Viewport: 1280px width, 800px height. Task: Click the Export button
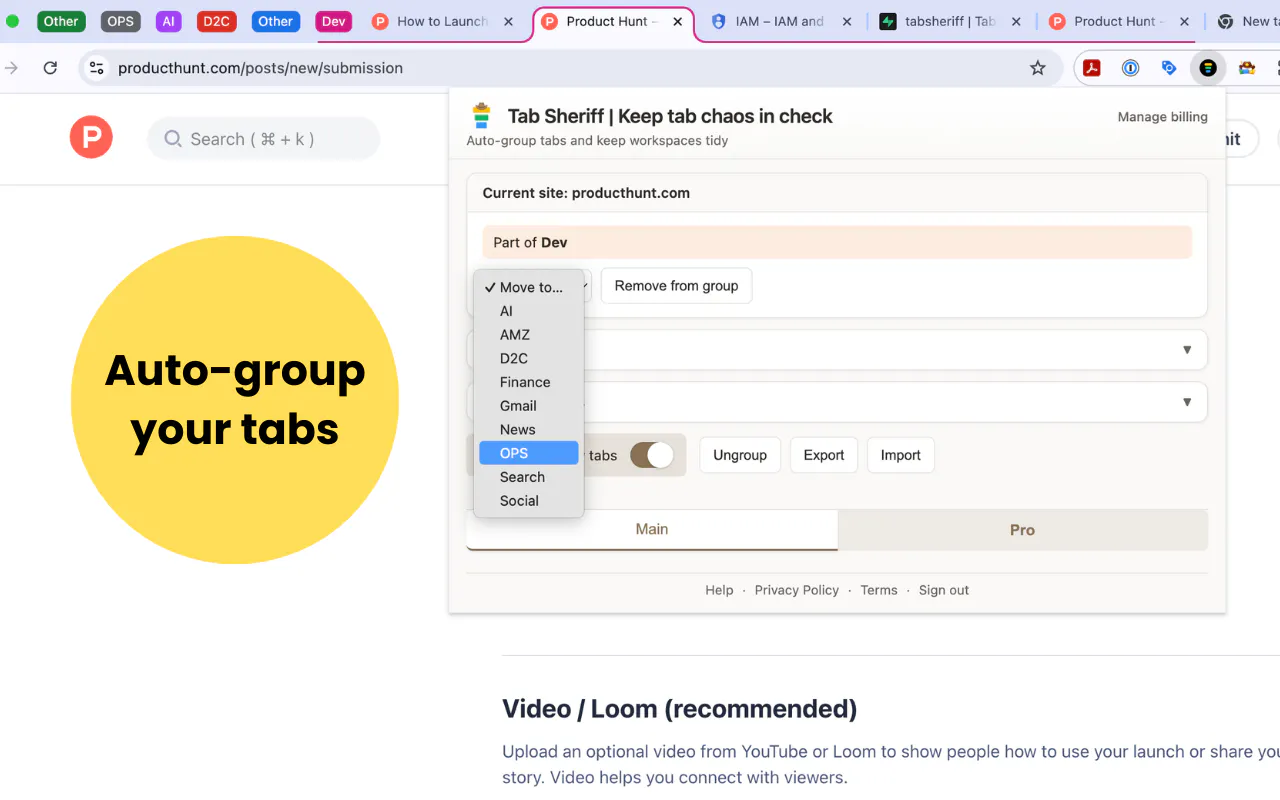coord(824,455)
